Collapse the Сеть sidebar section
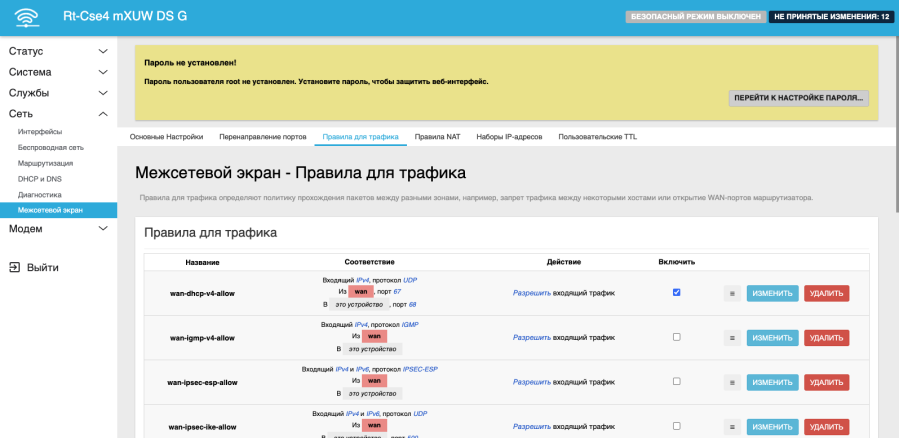899x438 pixels. point(58,114)
